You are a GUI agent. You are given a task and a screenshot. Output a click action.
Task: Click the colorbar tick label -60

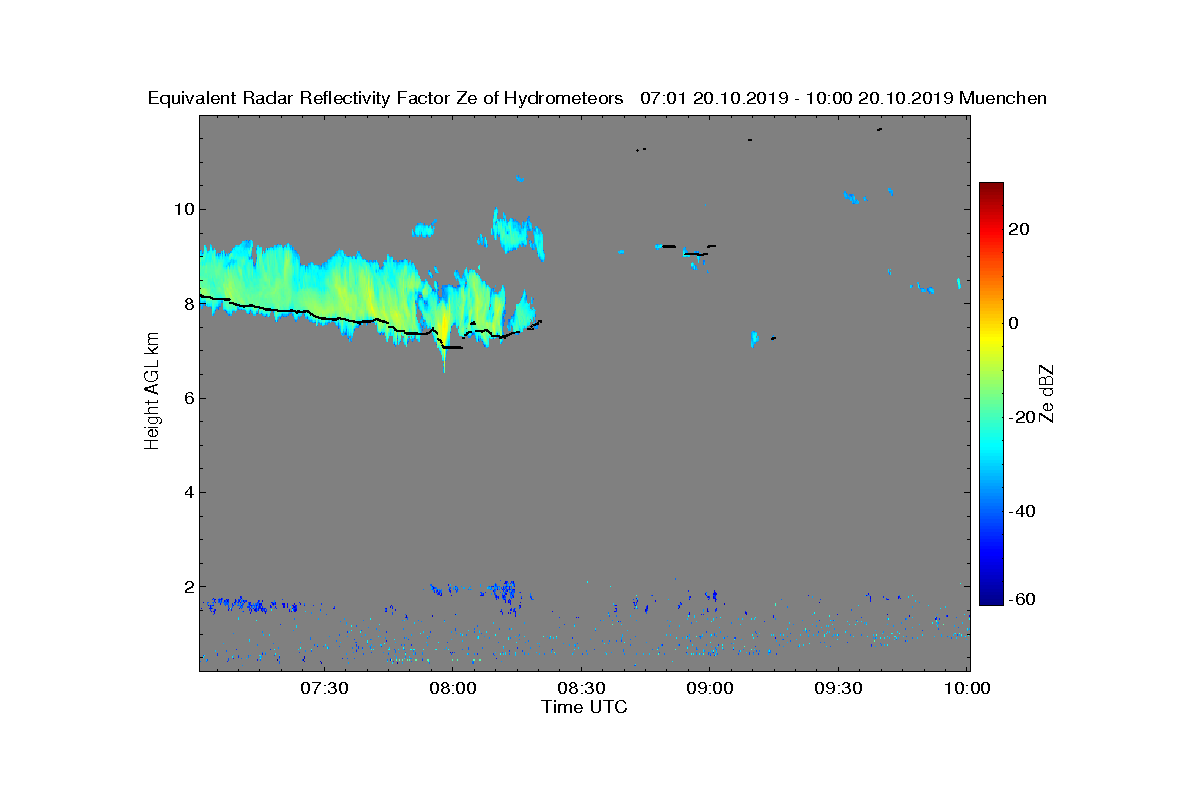1022,599
